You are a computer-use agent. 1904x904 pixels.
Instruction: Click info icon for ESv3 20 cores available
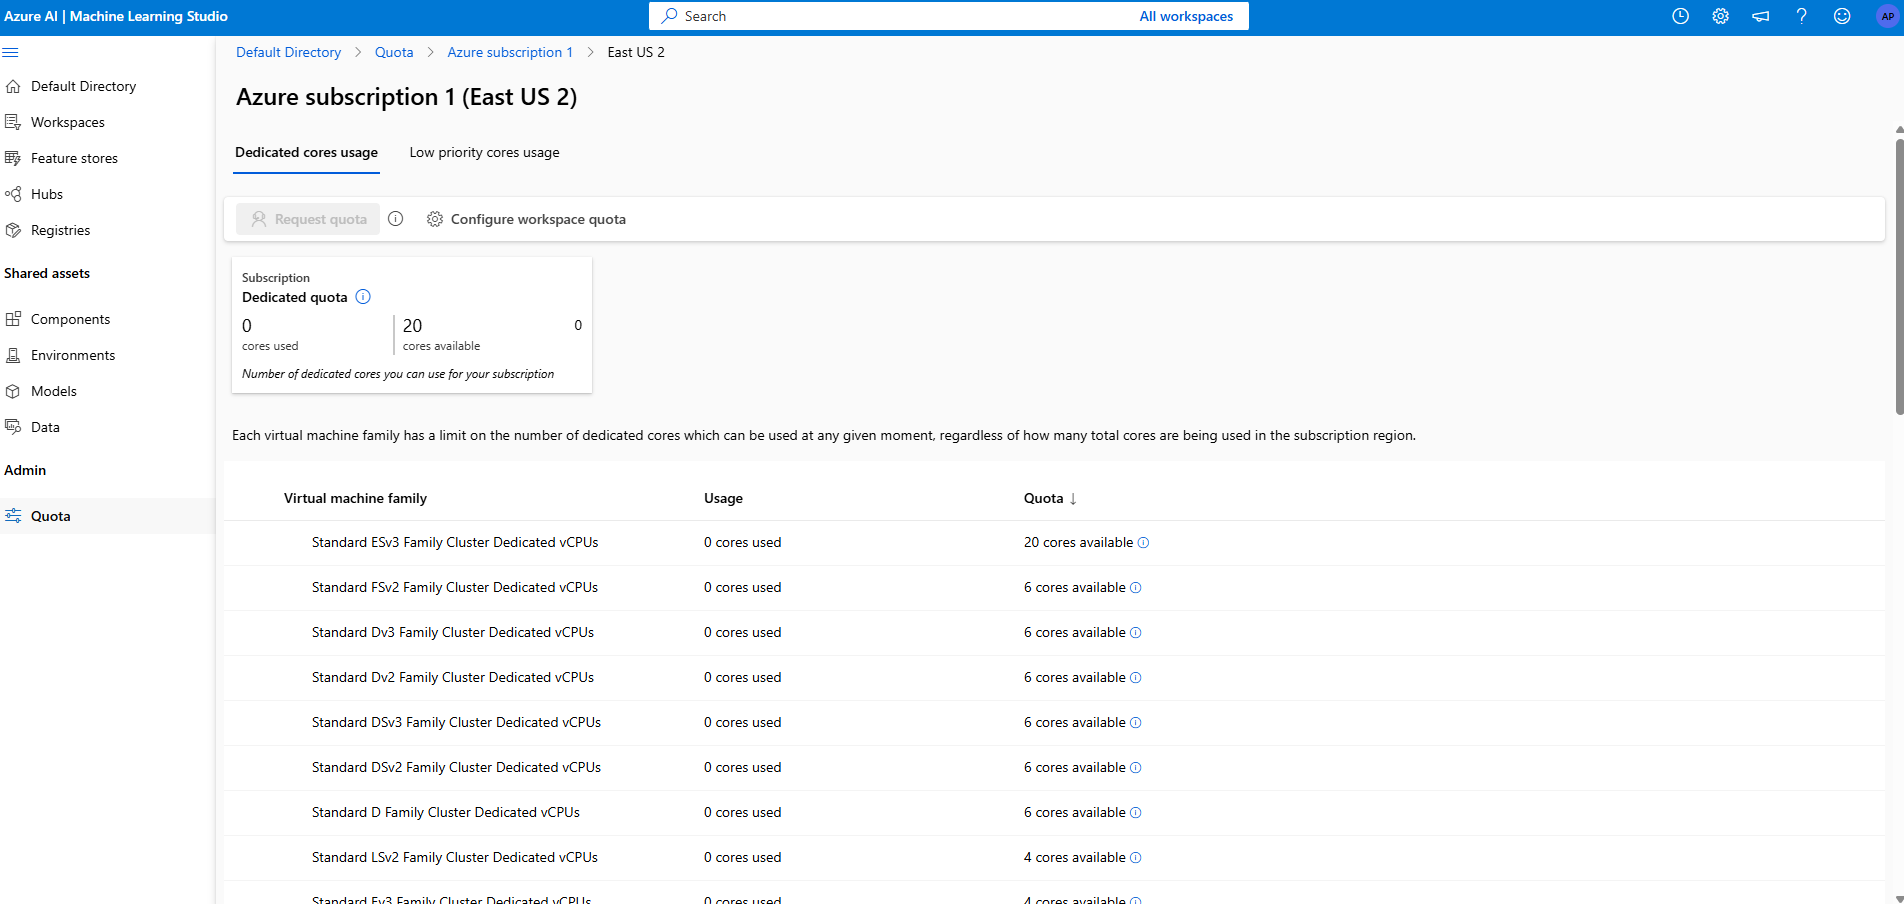[x=1143, y=543]
